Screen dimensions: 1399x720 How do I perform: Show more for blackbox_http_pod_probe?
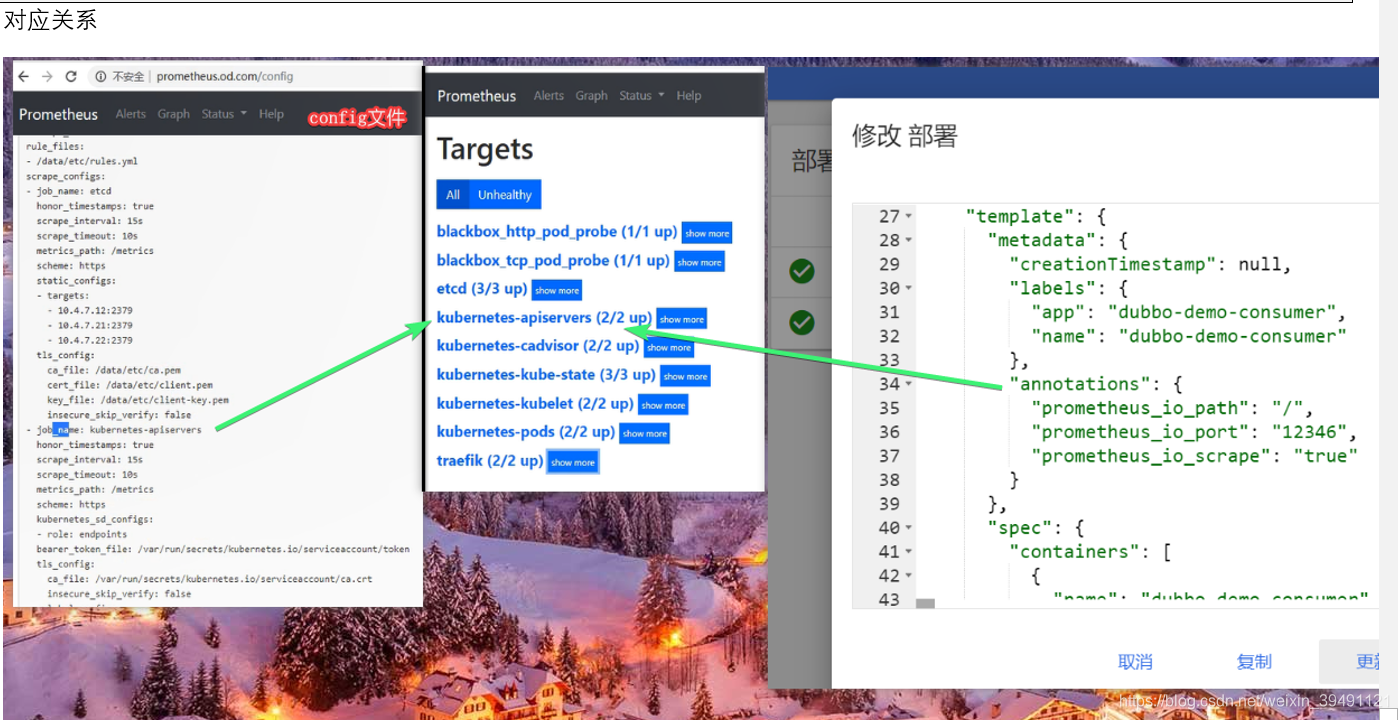pos(707,233)
